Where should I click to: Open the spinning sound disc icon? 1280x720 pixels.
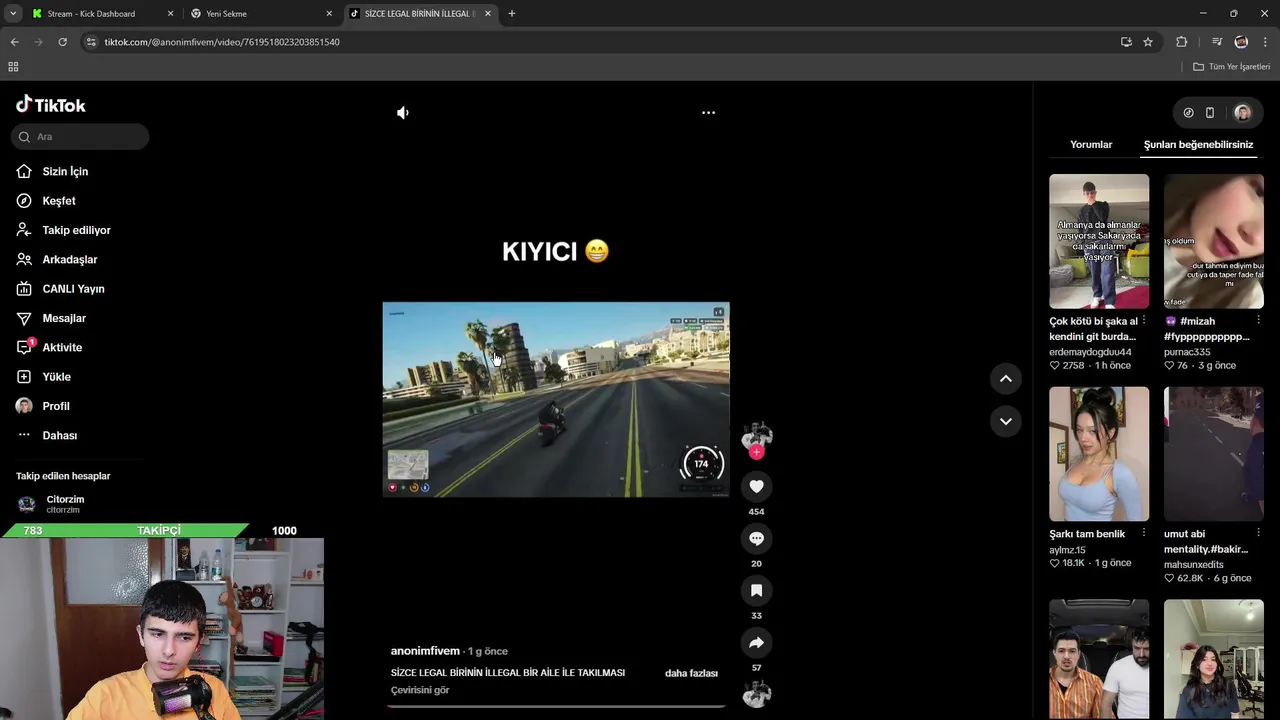point(757,694)
